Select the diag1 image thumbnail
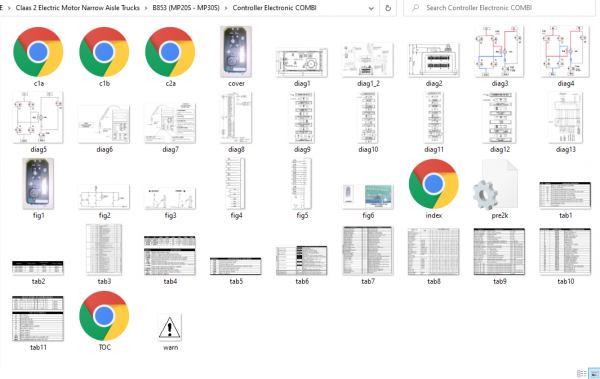Viewport: 600px width, 379px height. 302,62
